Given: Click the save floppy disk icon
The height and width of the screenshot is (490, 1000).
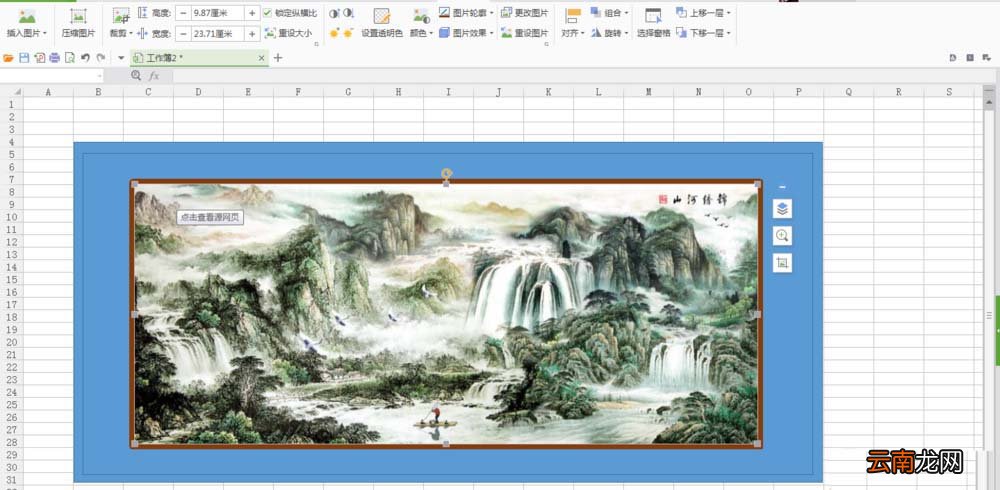Looking at the screenshot, I should click(x=24, y=58).
